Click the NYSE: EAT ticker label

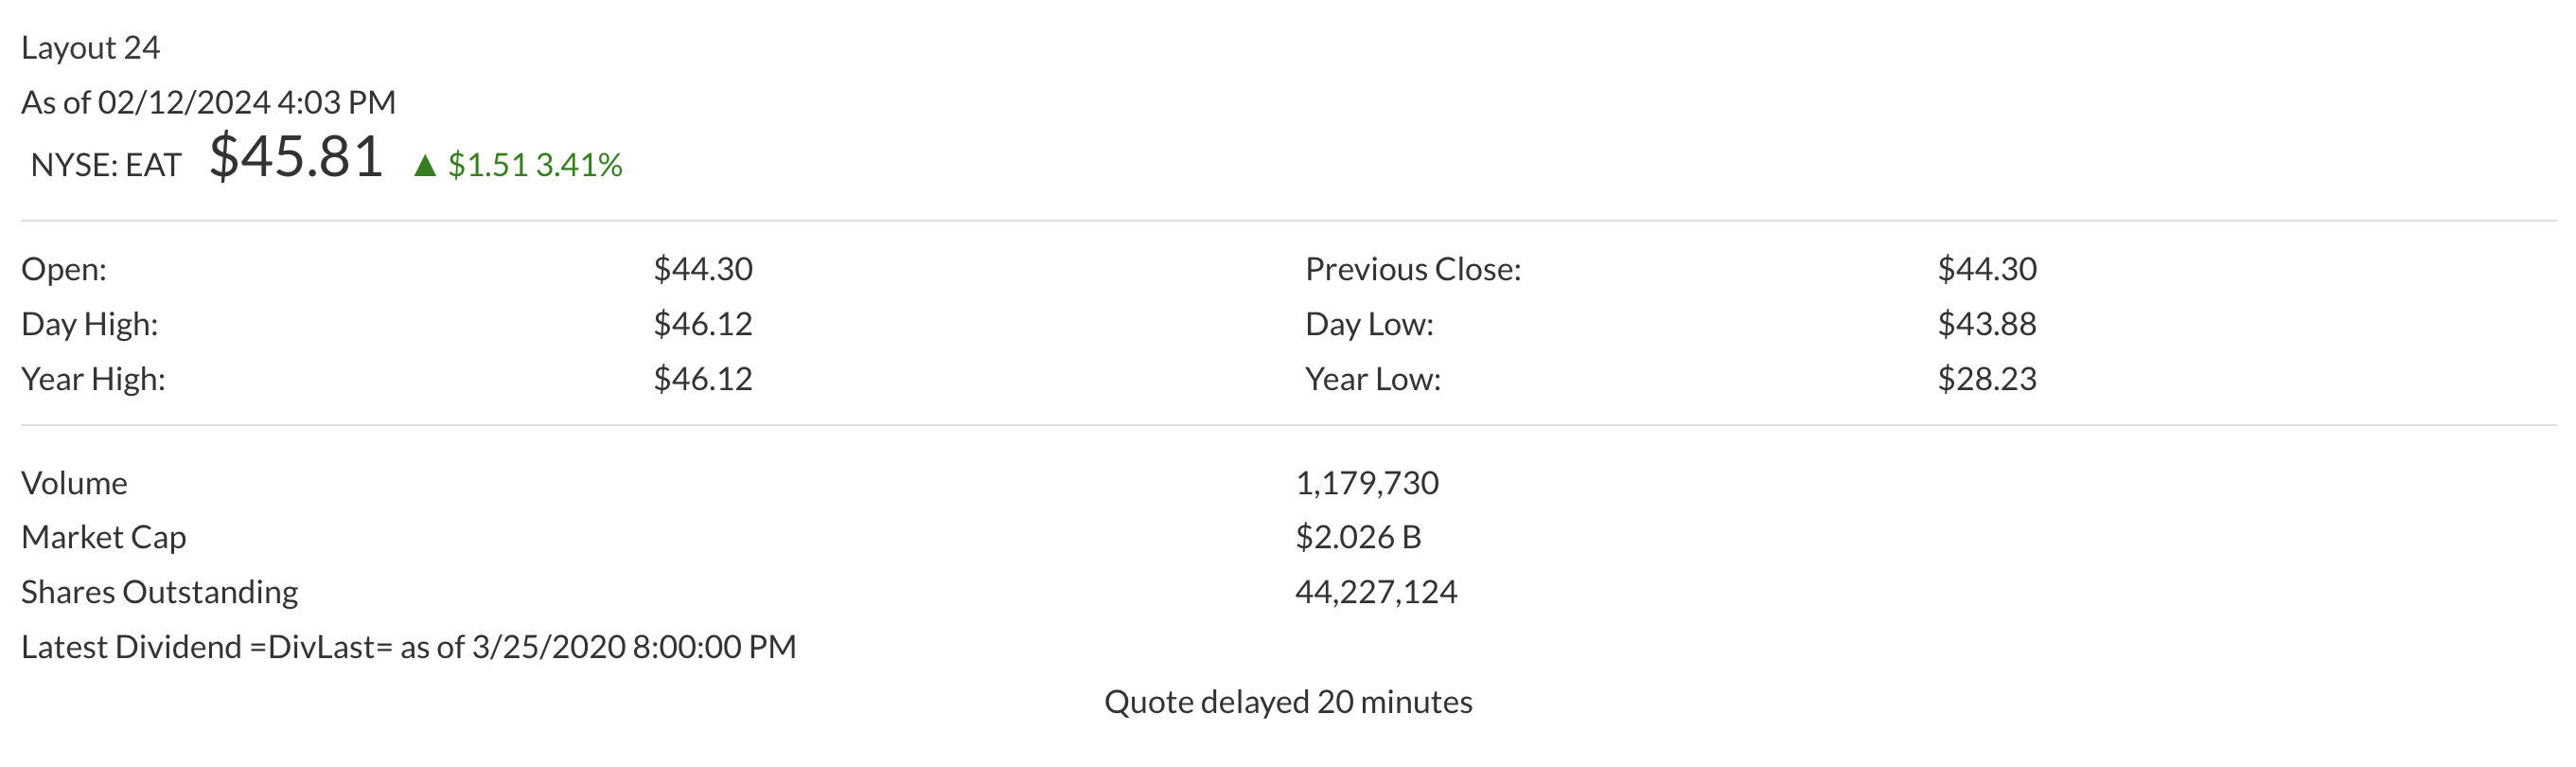(106, 165)
